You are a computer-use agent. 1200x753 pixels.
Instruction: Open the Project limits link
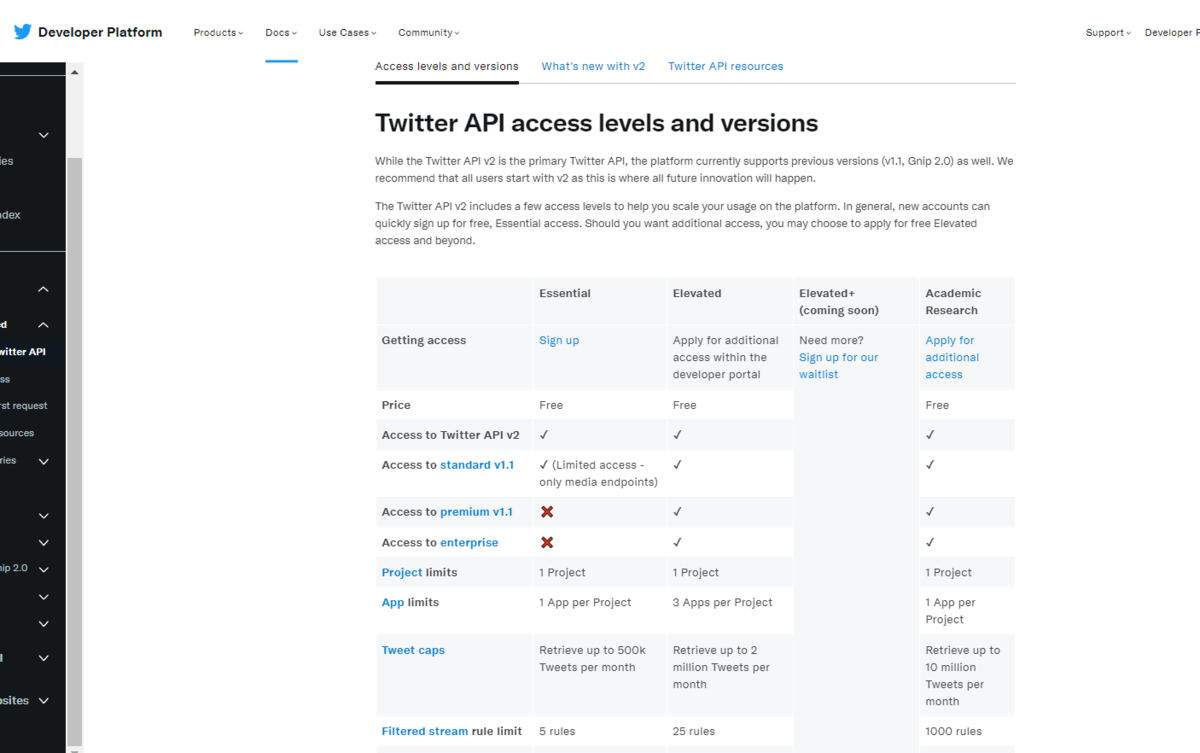[402, 573]
